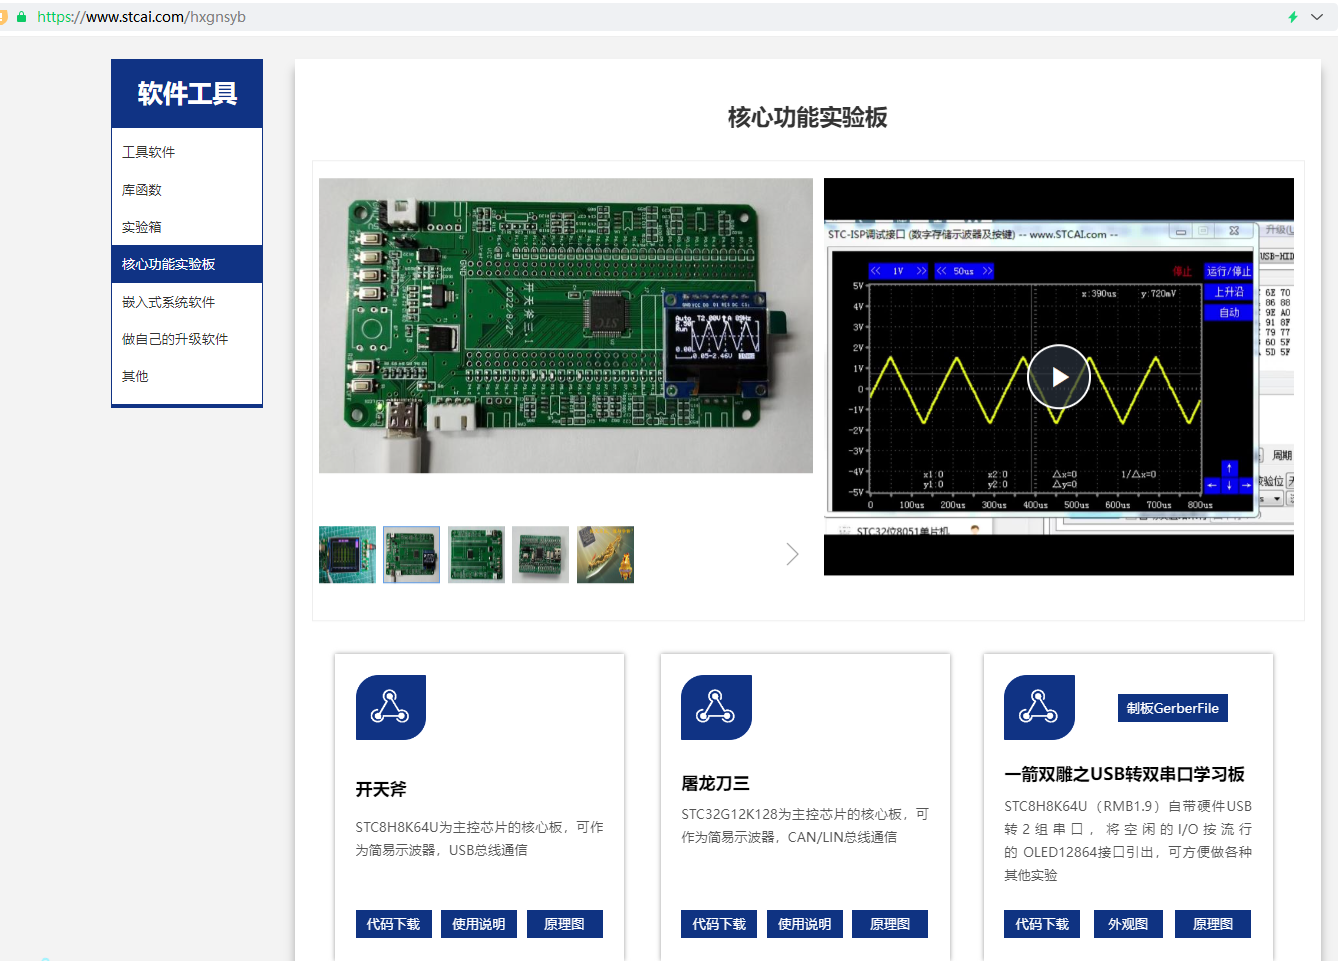
Task: Click the 软件工具 sidebar header
Action: click(x=187, y=93)
